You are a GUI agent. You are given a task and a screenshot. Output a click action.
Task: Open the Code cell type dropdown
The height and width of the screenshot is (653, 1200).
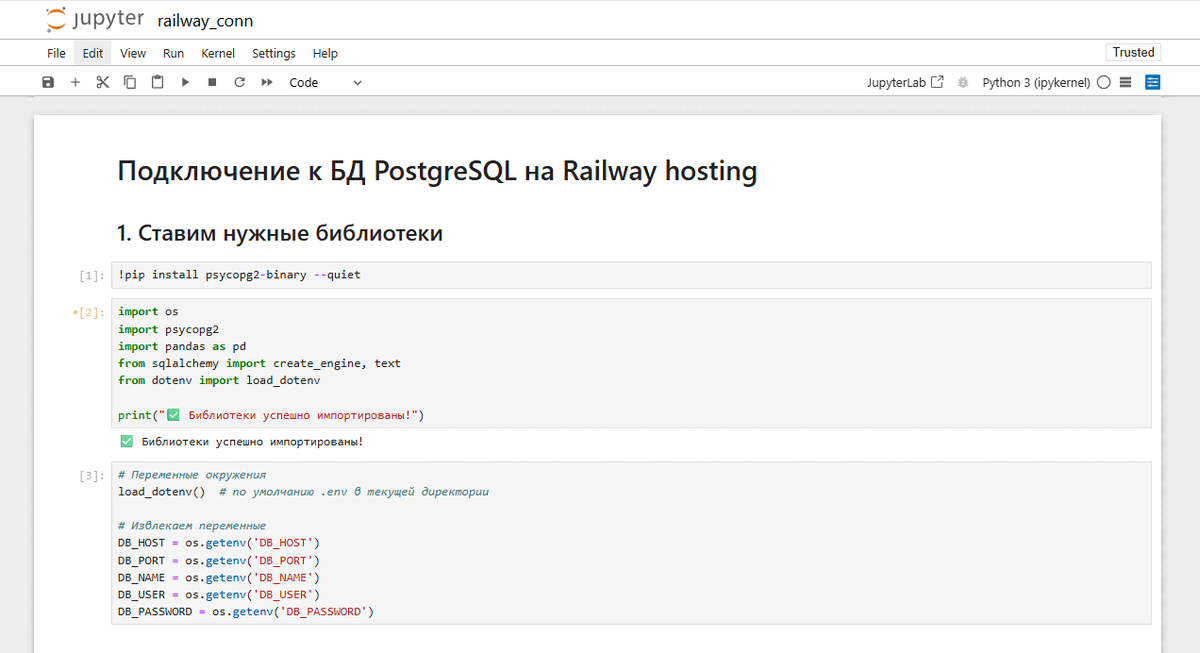point(325,83)
